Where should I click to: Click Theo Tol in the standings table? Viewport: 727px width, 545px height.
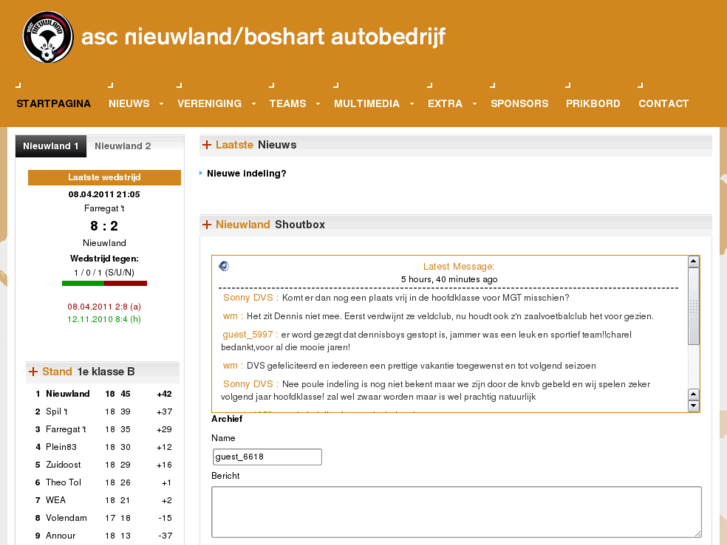[64, 482]
